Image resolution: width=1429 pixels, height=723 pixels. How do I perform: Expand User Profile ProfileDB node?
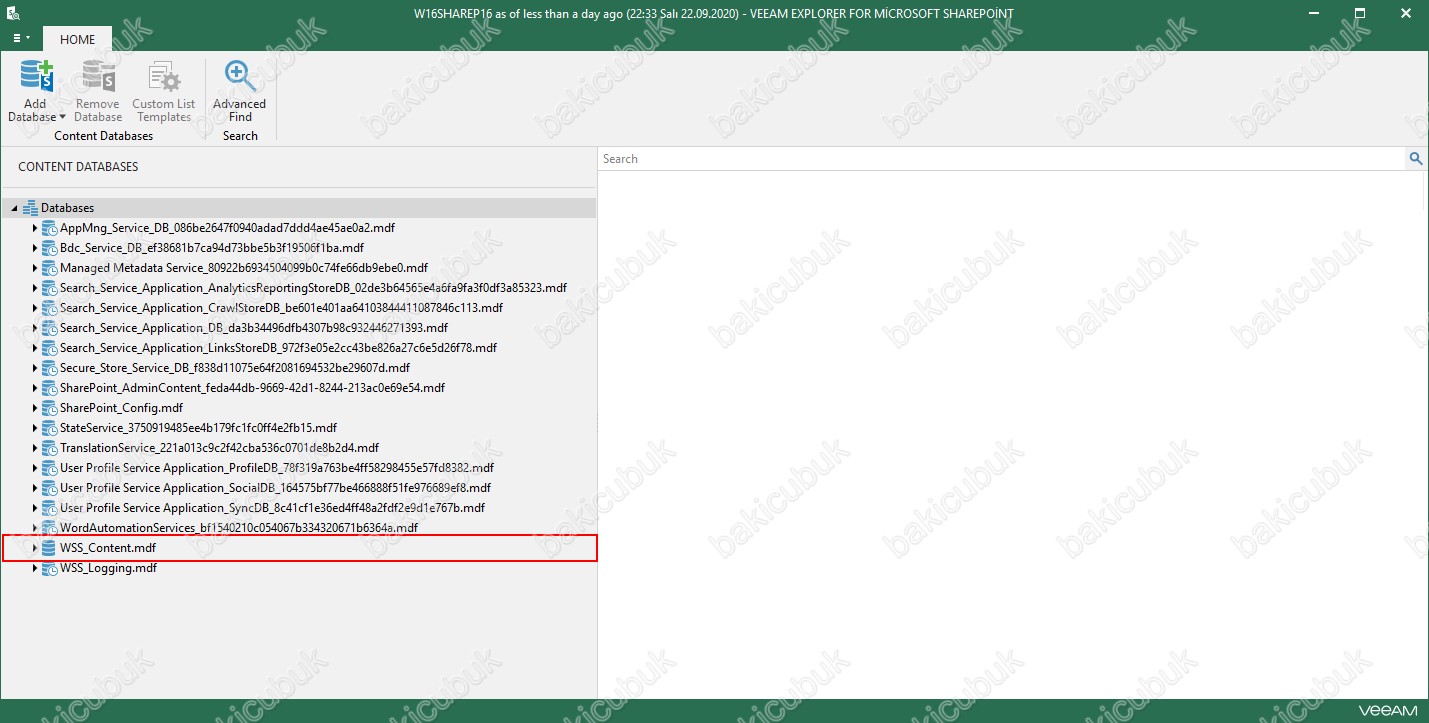[35, 468]
